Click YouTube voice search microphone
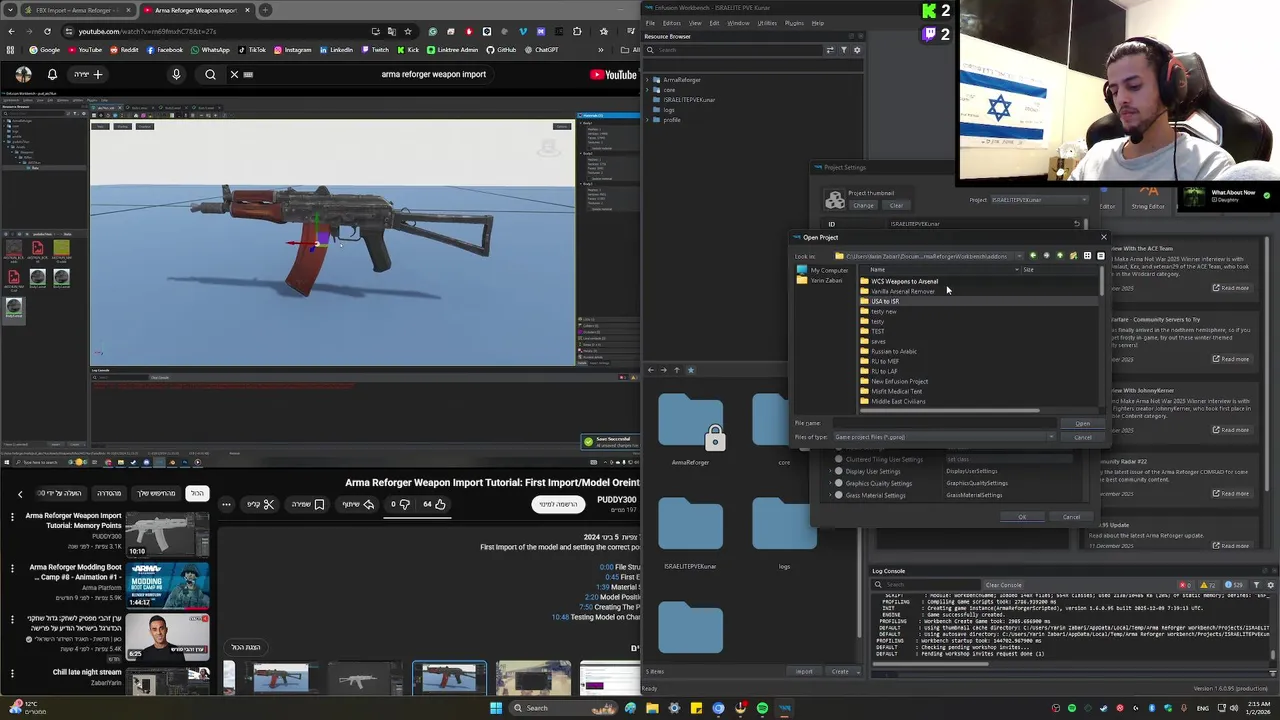 pos(176,74)
